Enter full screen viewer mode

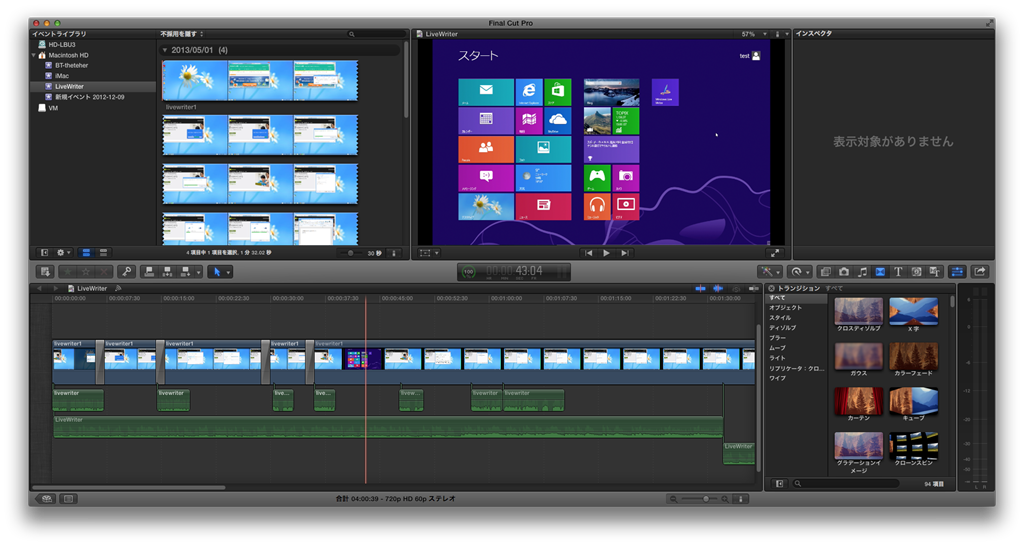pos(775,253)
